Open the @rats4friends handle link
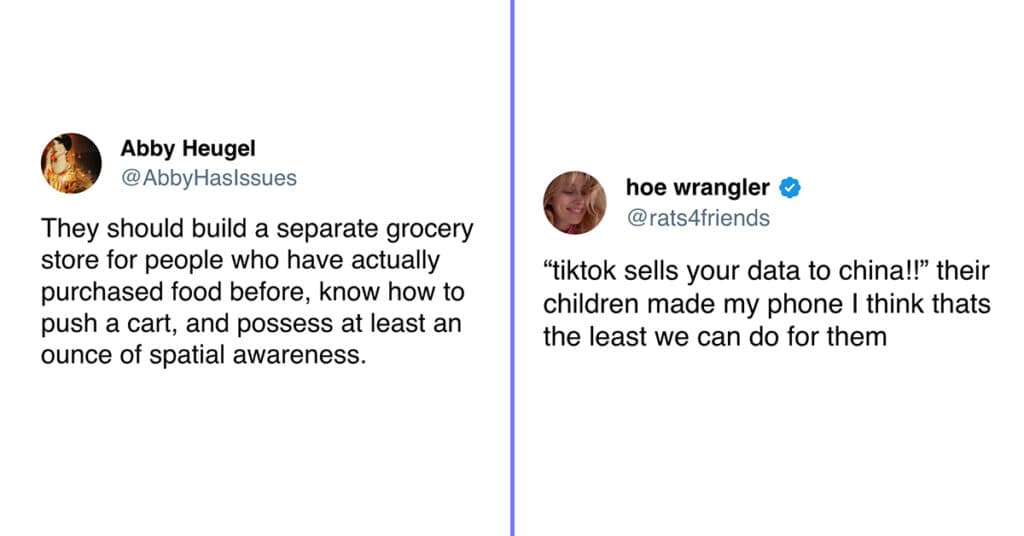The image size is (1024, 536). (x=698, y=217)
